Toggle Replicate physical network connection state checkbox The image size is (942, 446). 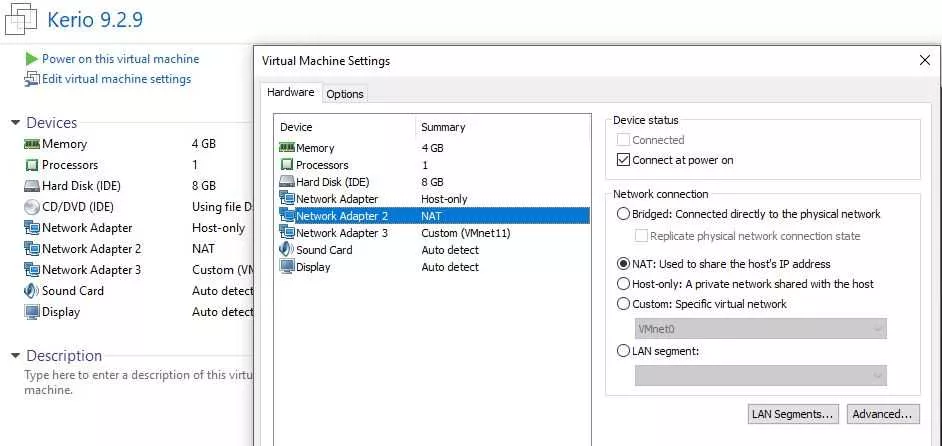coord(641,236)
